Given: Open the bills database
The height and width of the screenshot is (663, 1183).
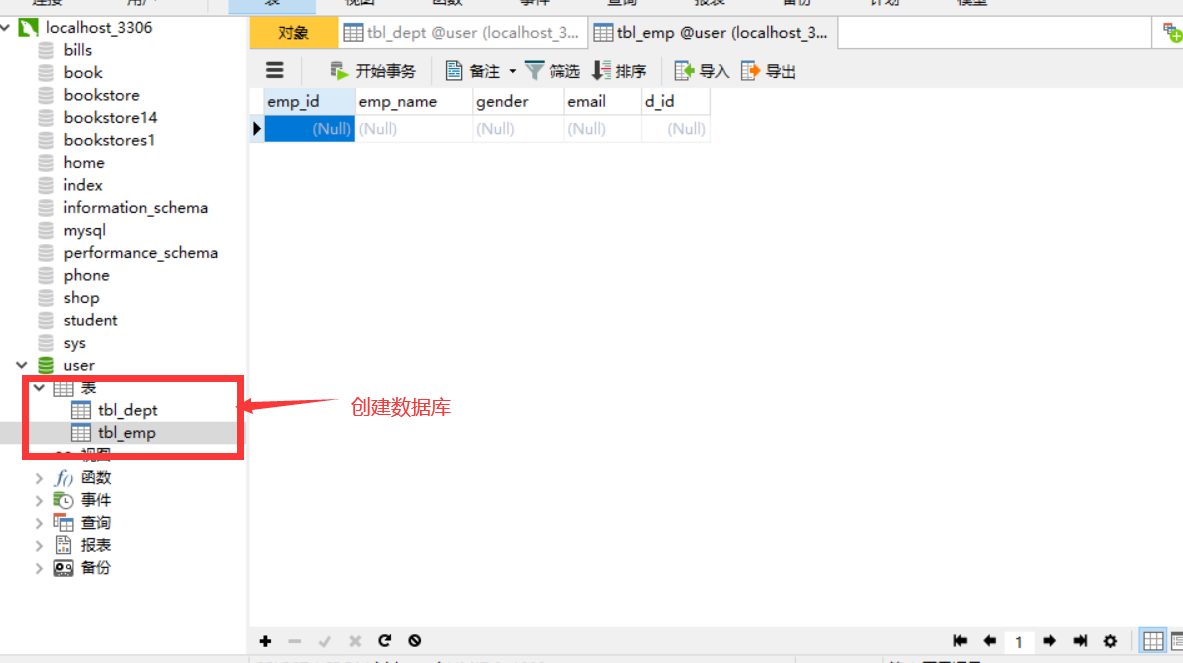Looking at the screenshot, I should [x=77, y=50].
